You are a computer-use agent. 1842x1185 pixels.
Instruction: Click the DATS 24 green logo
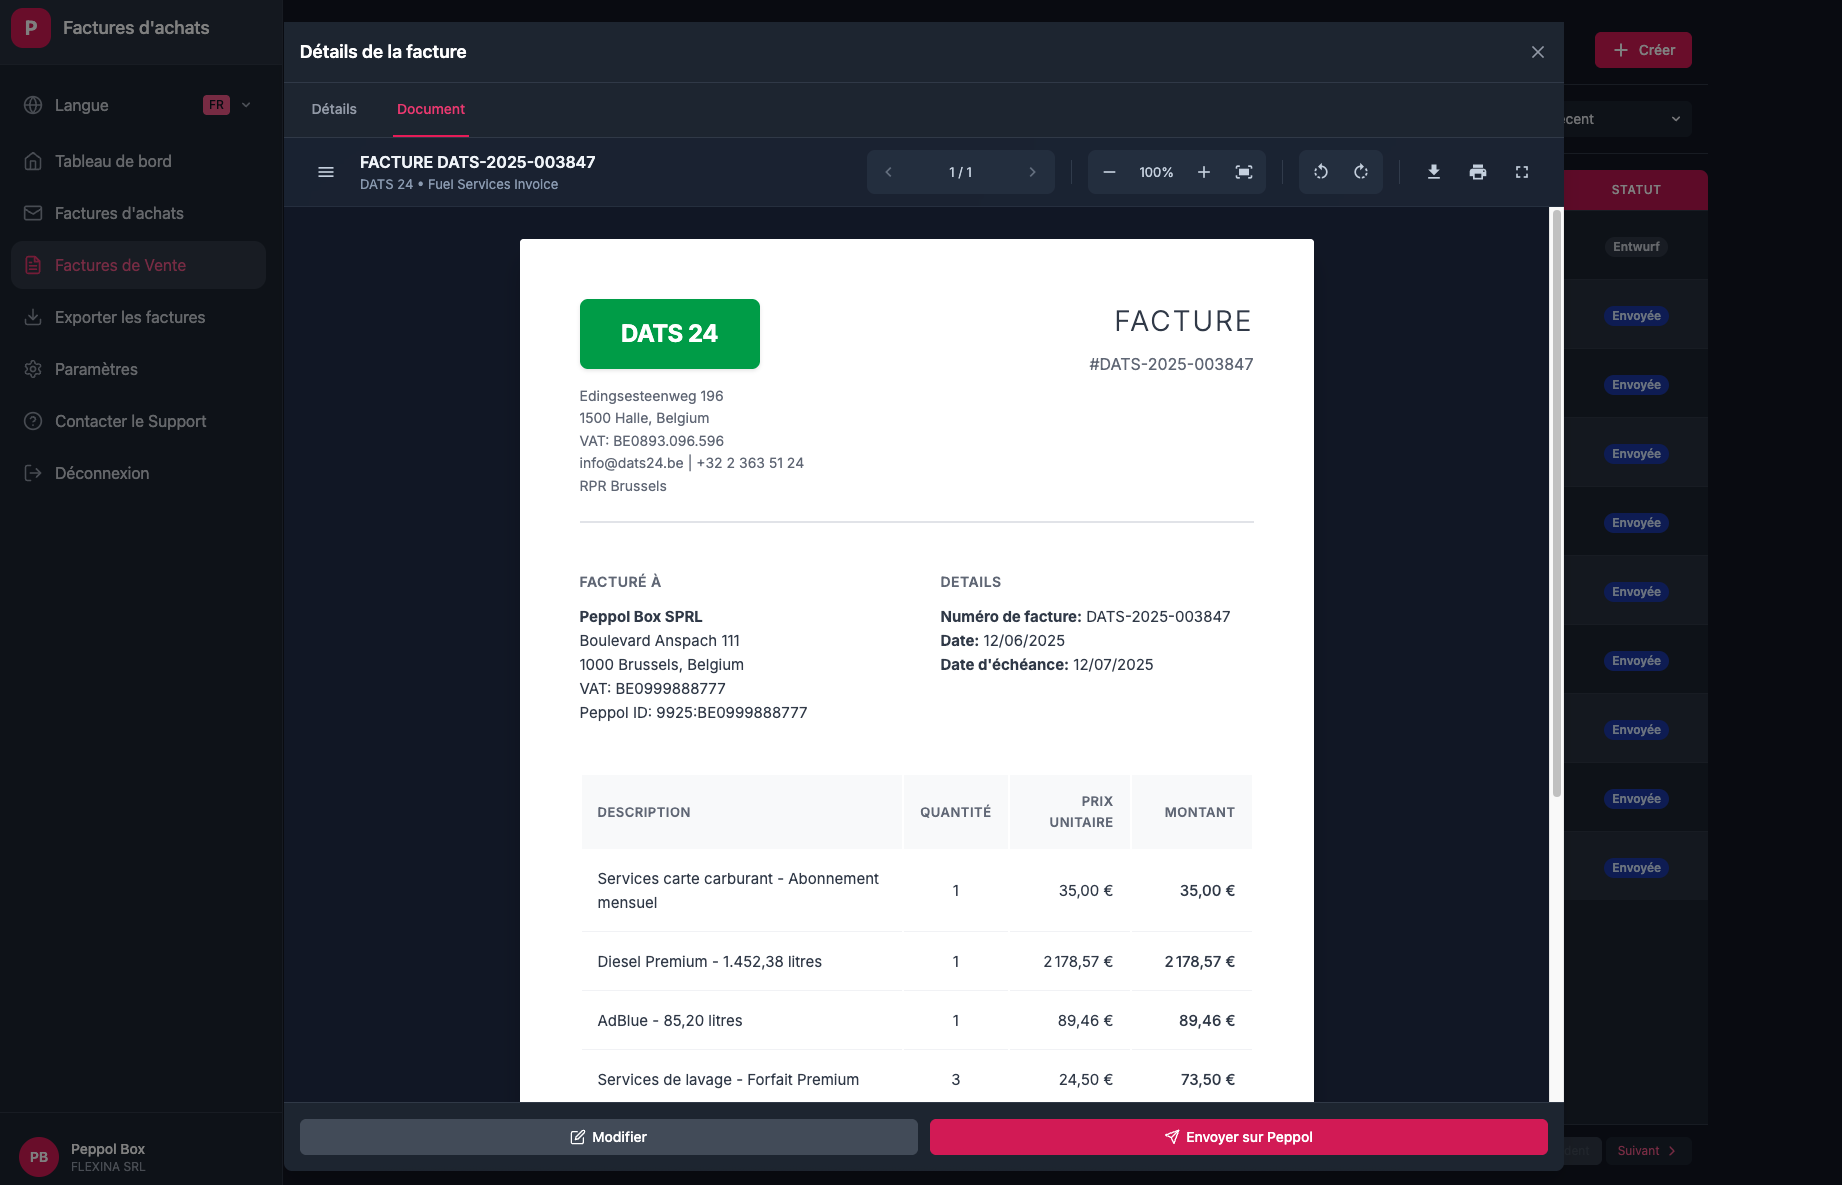(x=670, y=334)
